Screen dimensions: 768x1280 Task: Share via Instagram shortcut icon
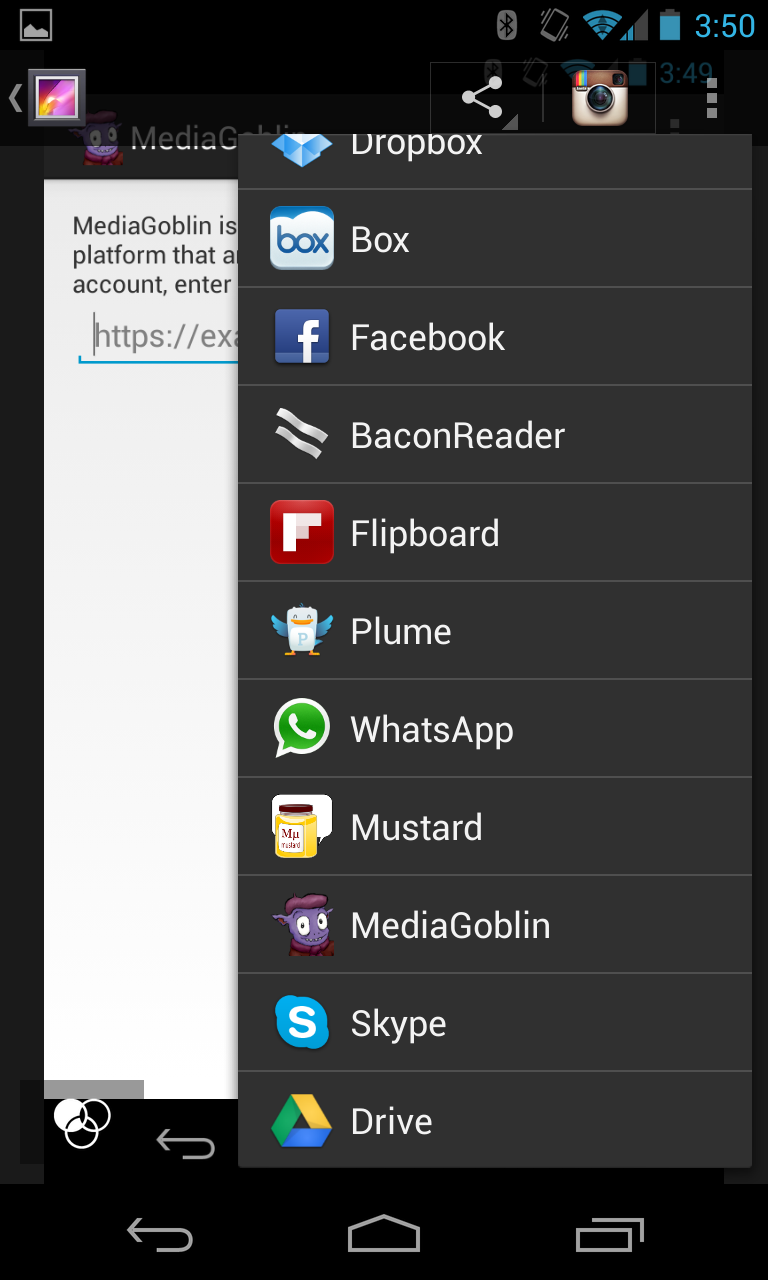point(599,98)
